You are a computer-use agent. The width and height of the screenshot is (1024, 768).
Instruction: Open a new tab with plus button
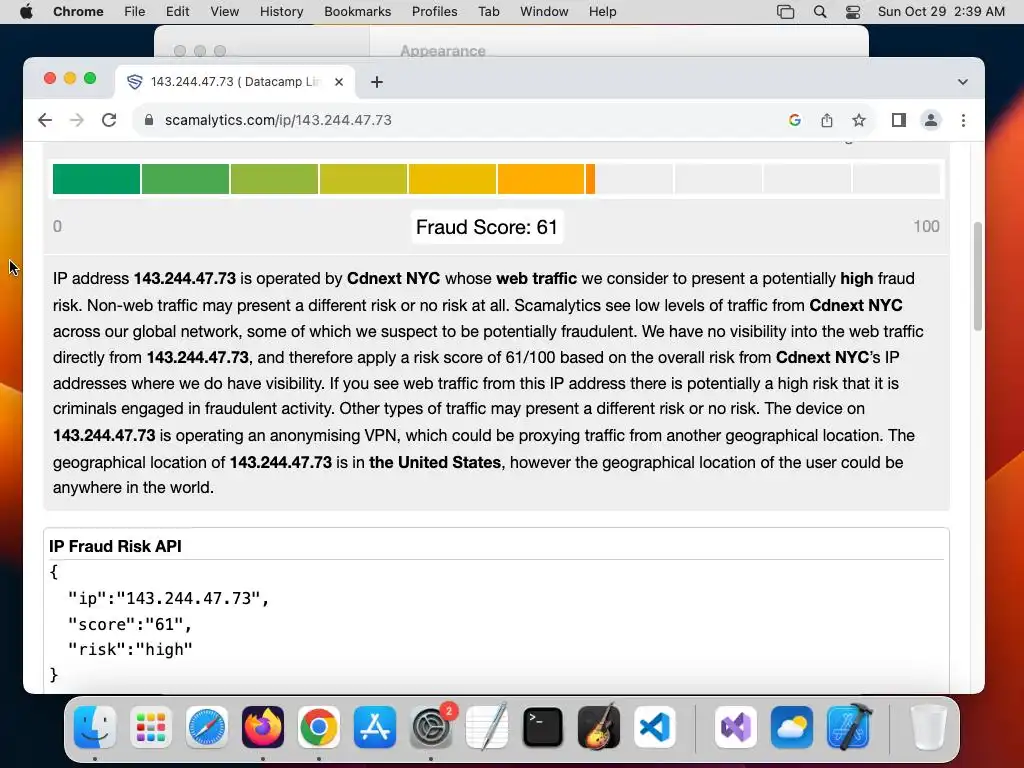click(377, 82)
